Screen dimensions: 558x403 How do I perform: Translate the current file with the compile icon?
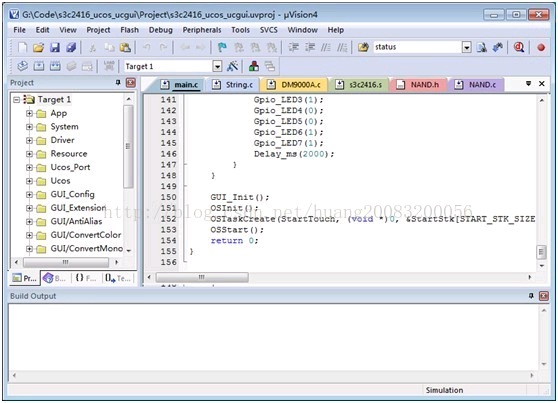tap(22, 66)
